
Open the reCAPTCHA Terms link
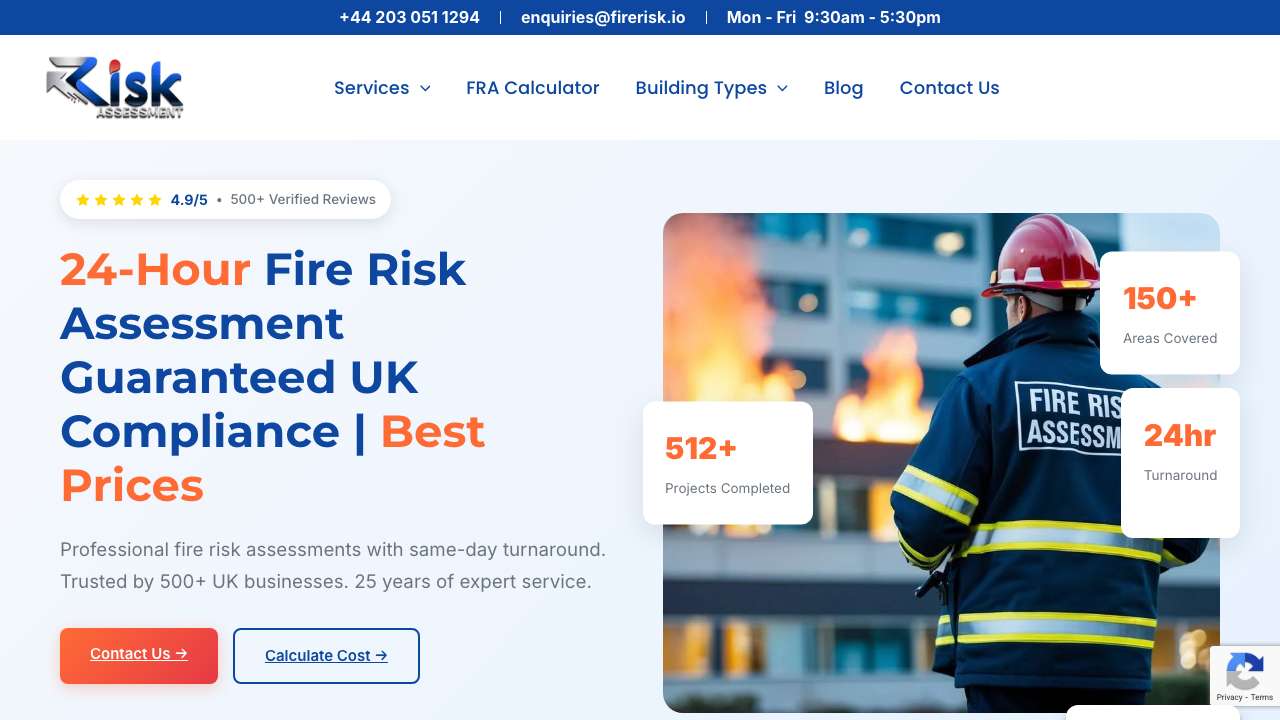1262,697
